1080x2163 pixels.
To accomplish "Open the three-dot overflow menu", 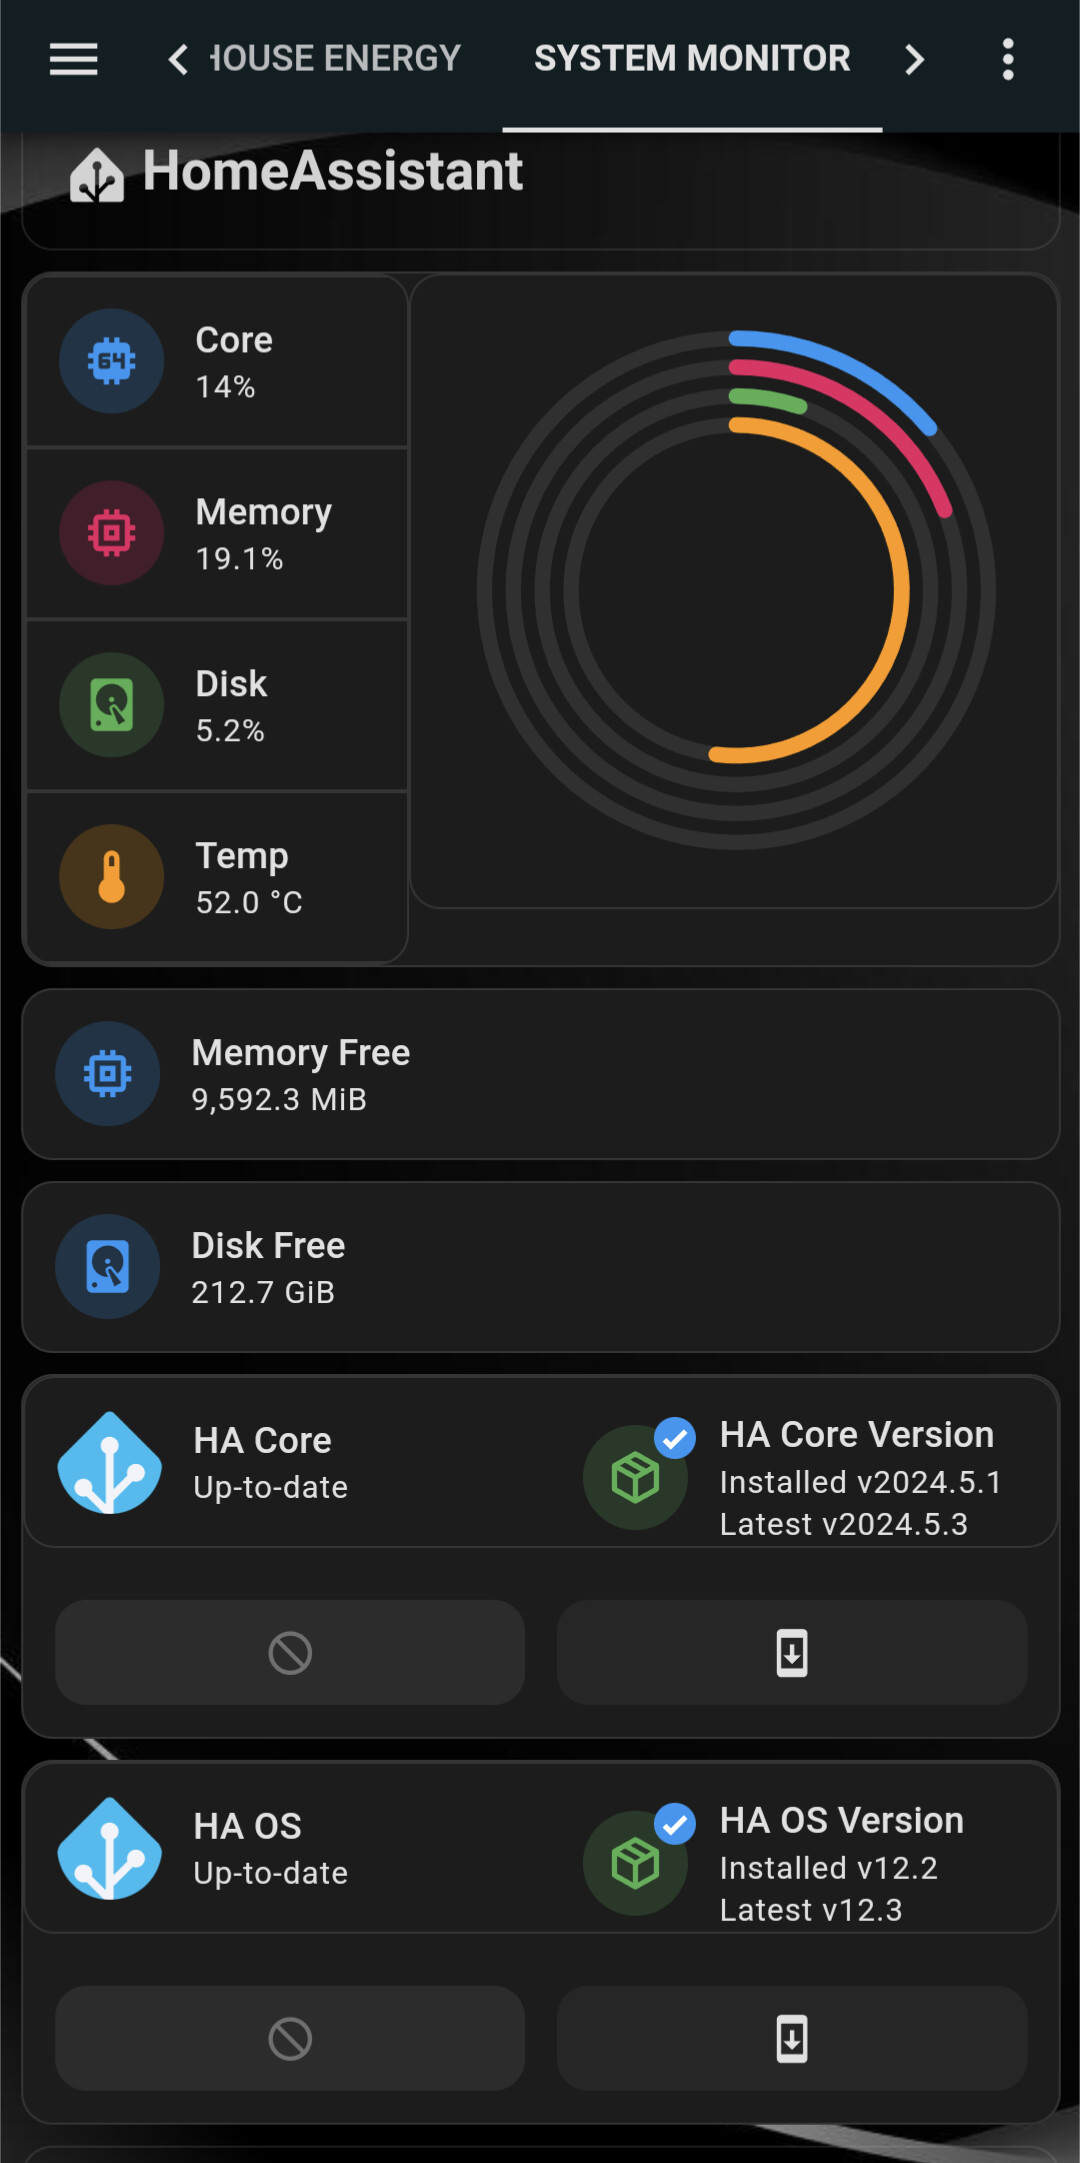I will [x=1008, y=60].
